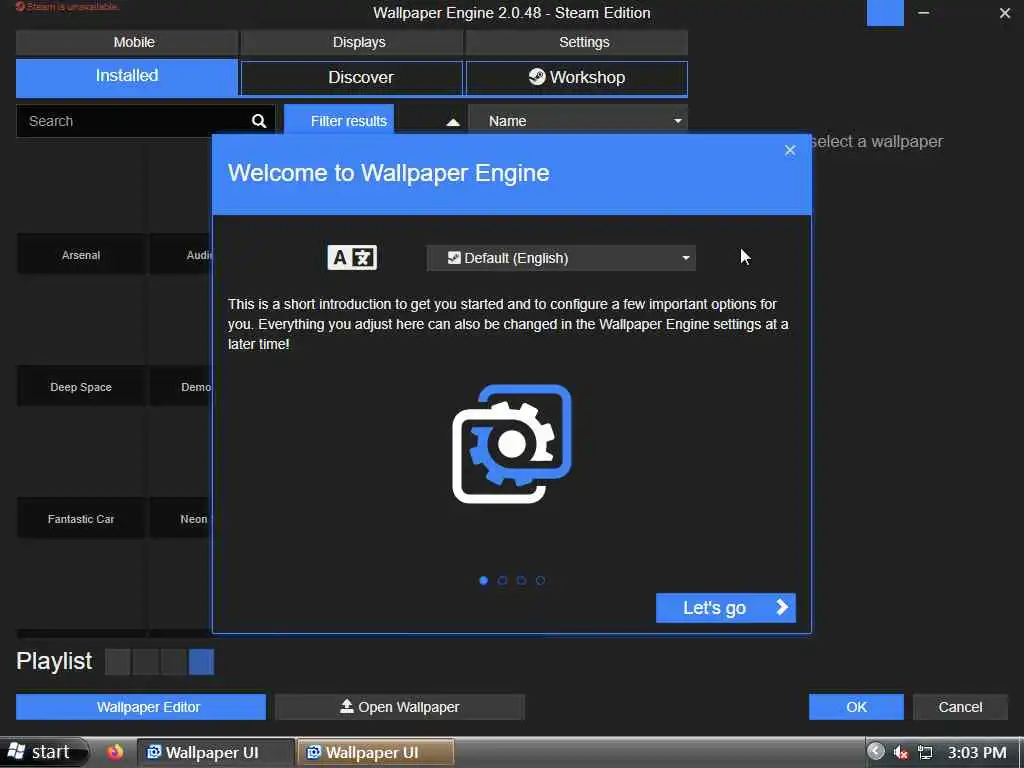Viewport: 1024px width, 768px height.
Task: Confirm with the OK button
Action: [856, 707]
